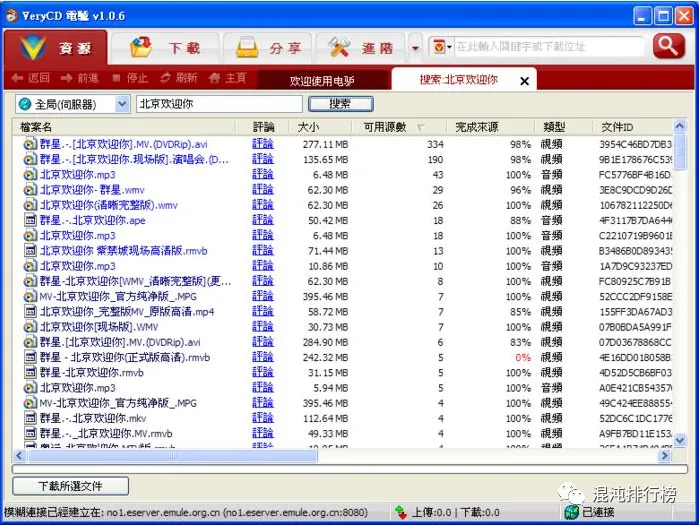699x526 pixels.
Task: Click the 搜索 button
Action: click(x=341, y=104)
